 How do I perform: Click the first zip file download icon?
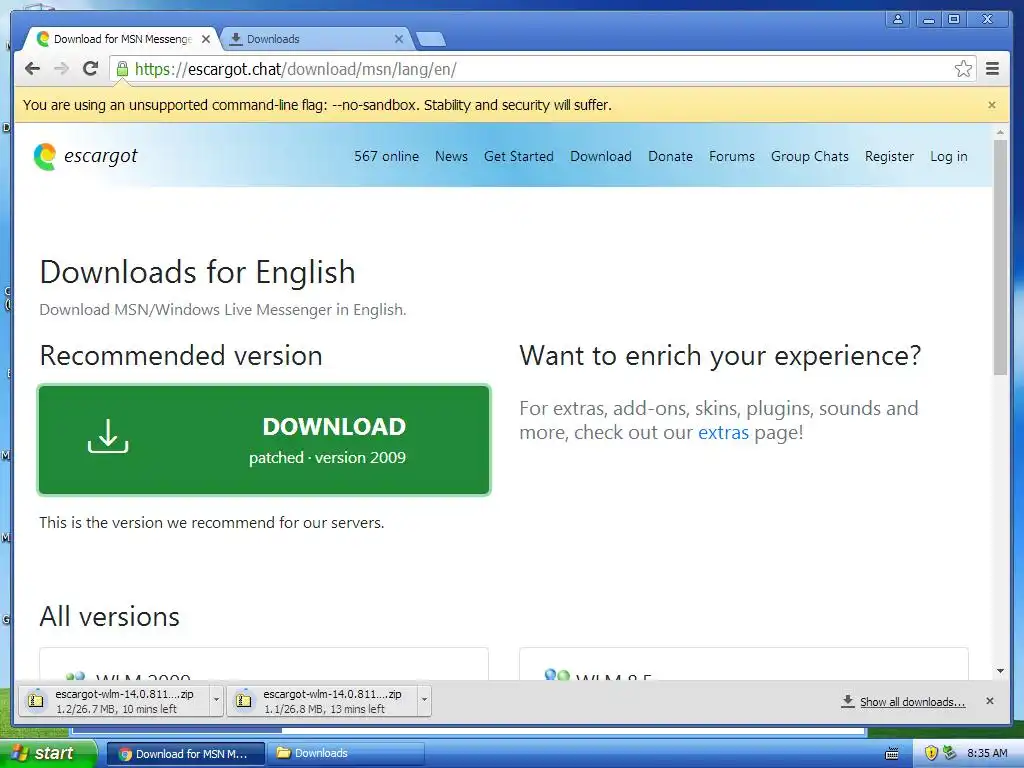36,701
